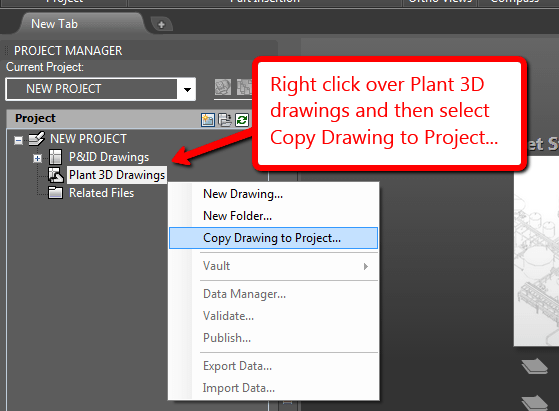Expand the P&ID Drawings node
Image resolution: width=559 pixels, height=411 pixels.
[x=37, y=158]
